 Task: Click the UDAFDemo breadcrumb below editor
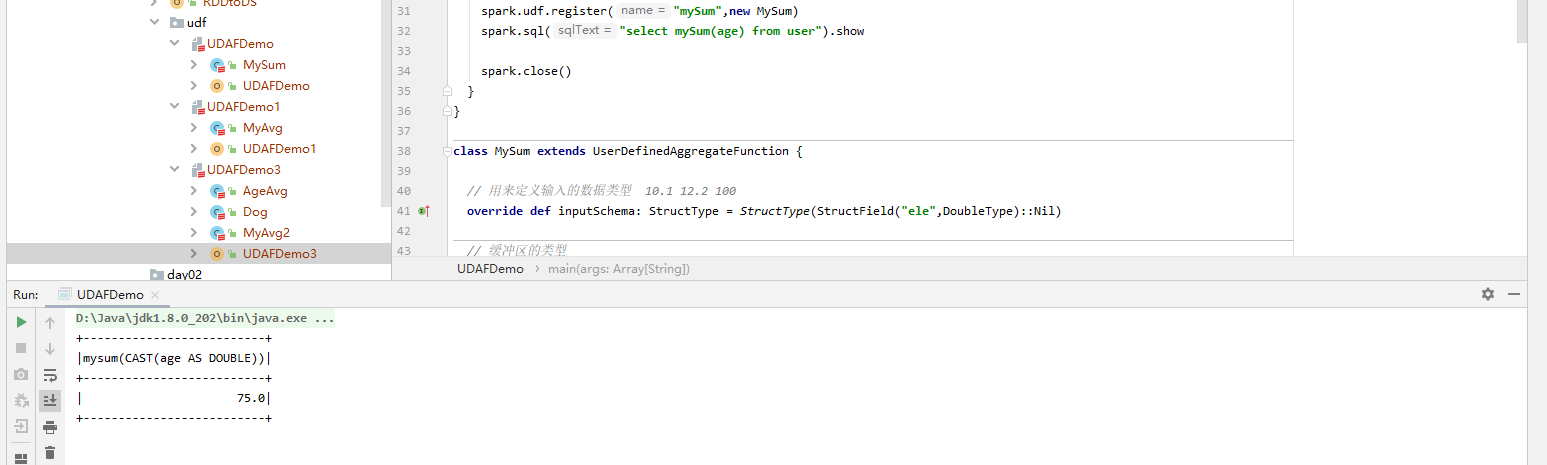[490, 269]
